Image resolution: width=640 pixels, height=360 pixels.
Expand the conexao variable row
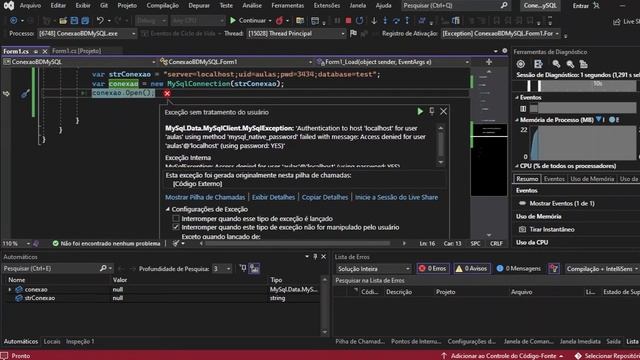pyautogui.click(x=10, y=289)
